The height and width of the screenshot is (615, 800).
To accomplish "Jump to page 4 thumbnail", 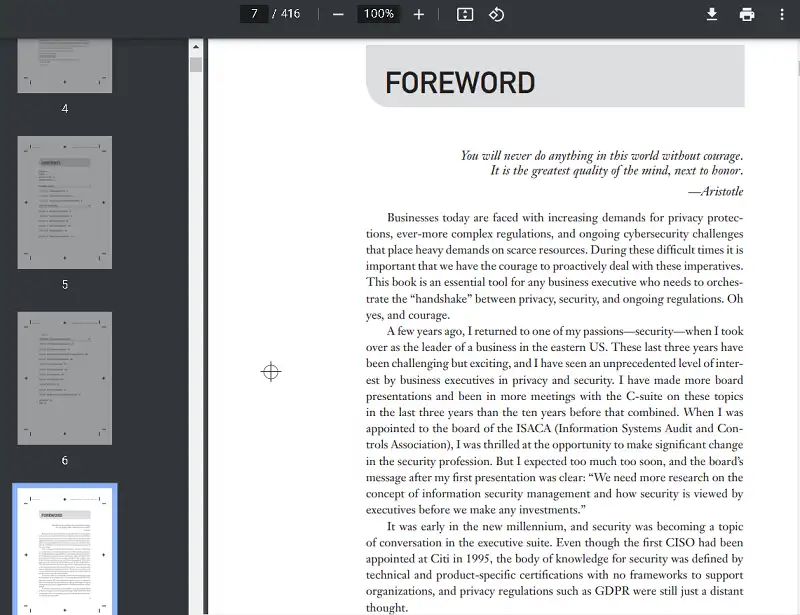I will point(65,65).
